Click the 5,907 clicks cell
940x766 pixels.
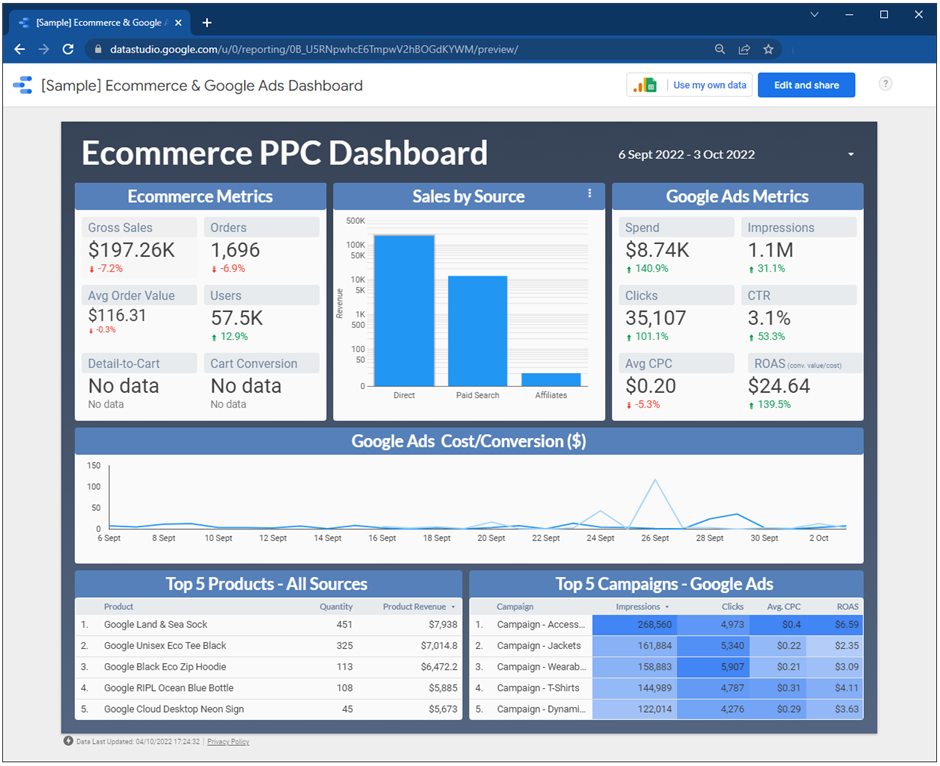tap(713, 667)
